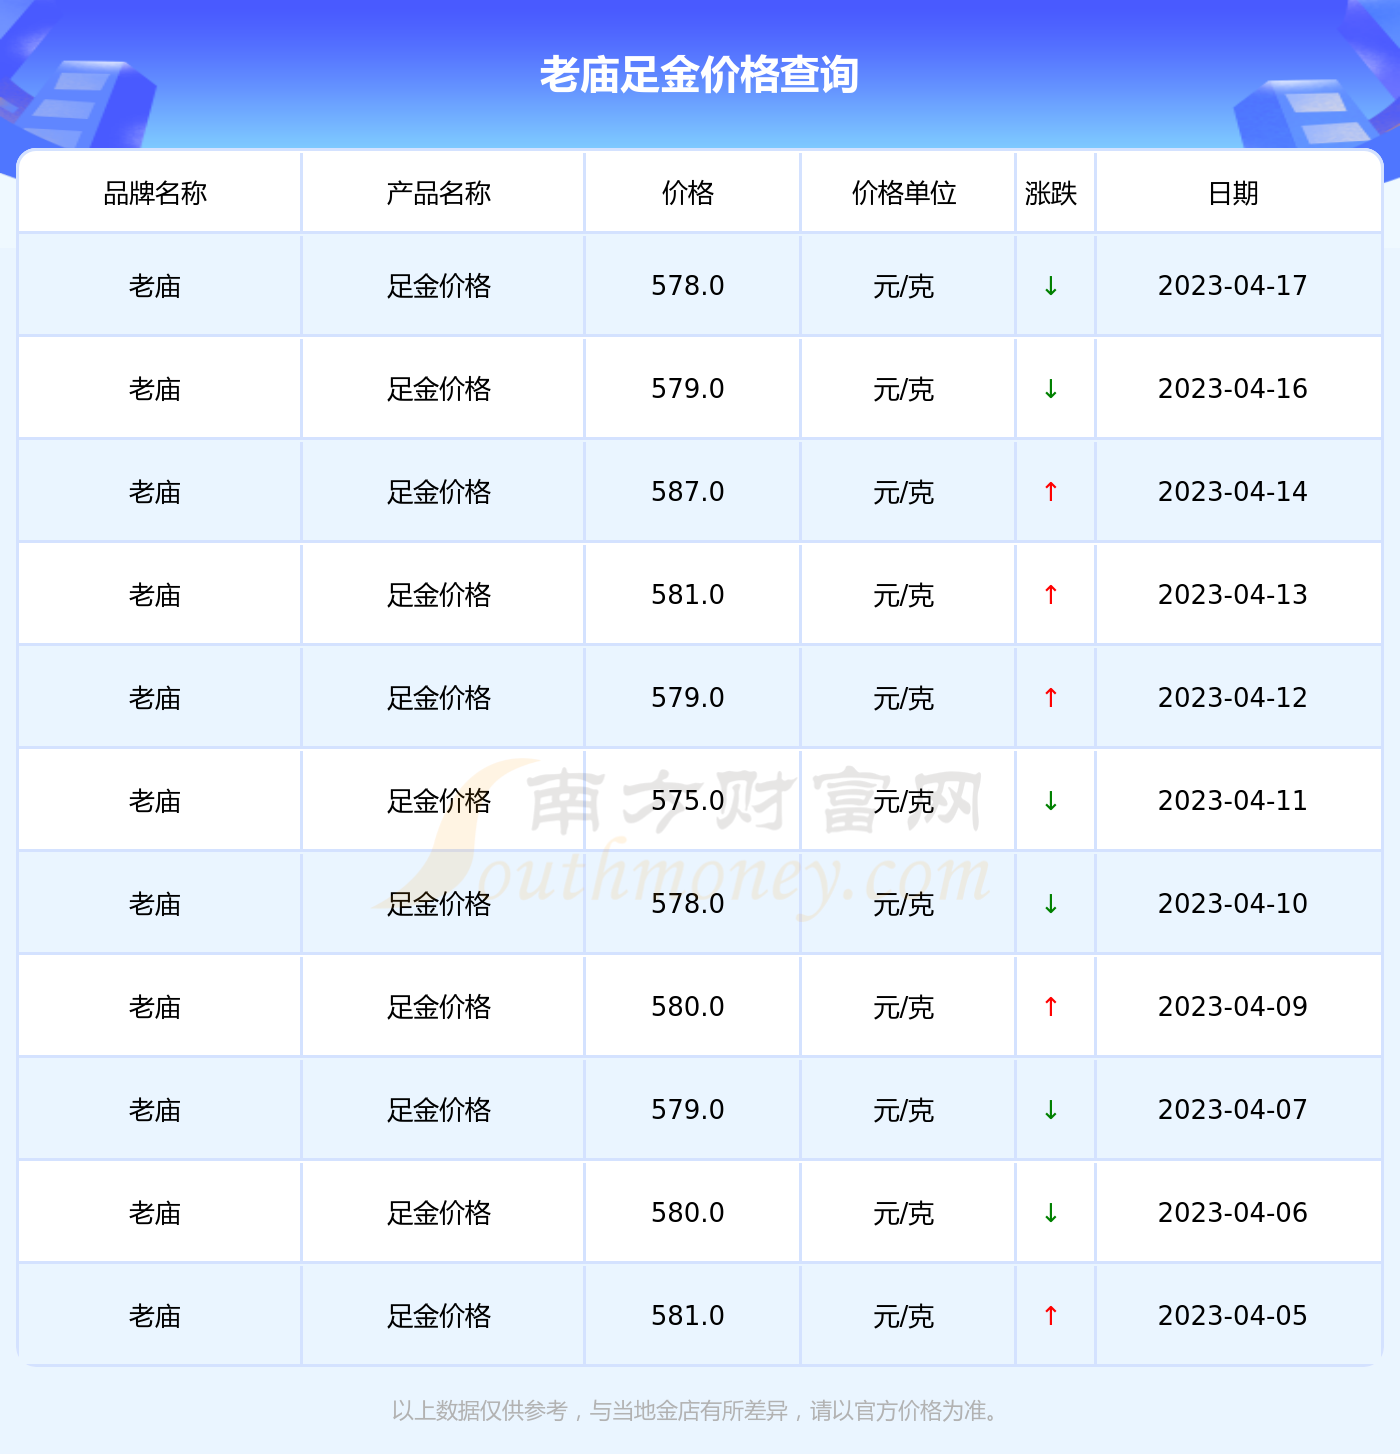1400x1455 pixels.
Task: Select the 涨跌 column header
Action: coord(1051,193)
